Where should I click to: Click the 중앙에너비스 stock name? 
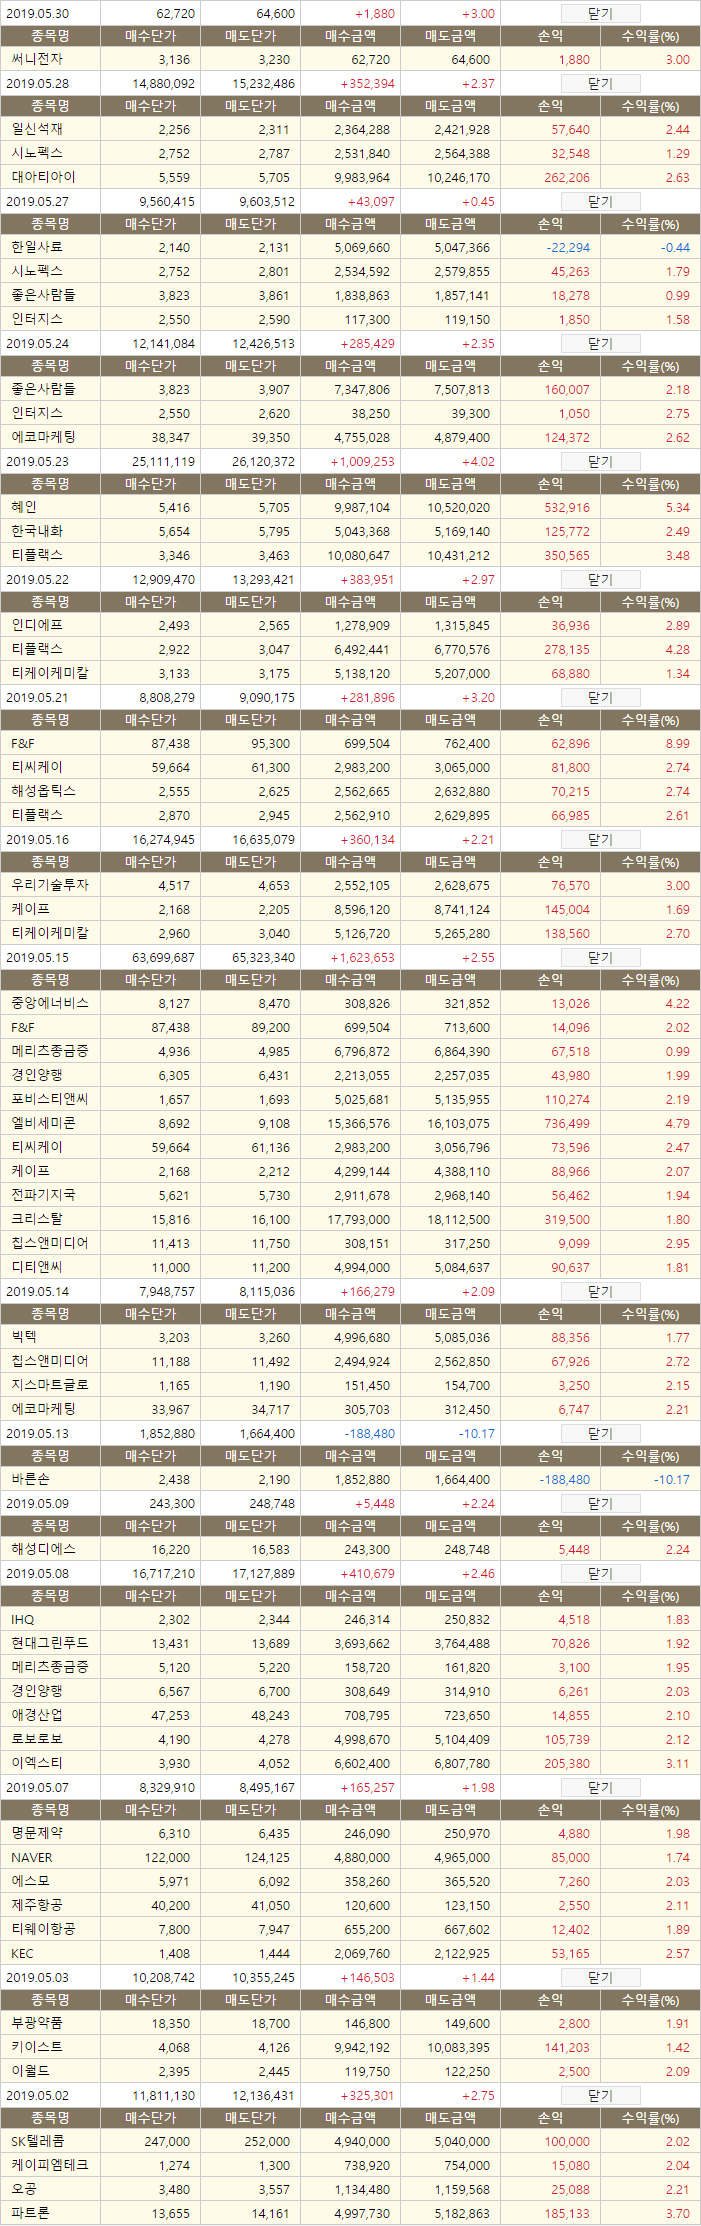[49, 1003]
